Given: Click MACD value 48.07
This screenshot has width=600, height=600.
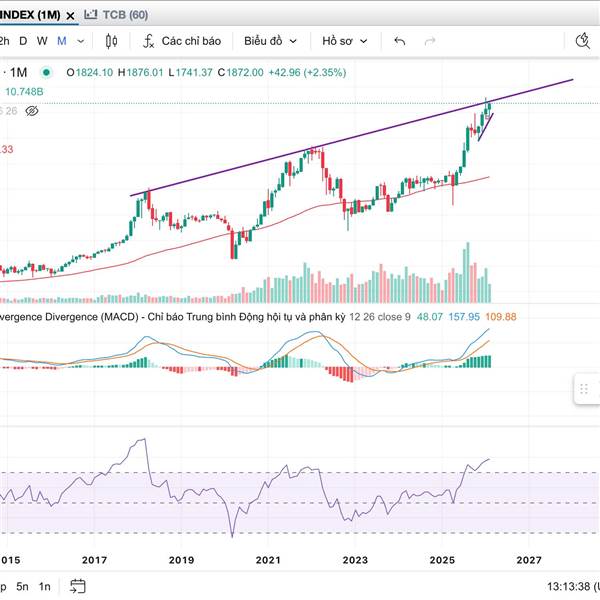Looking at the screenshot, I should click(429, 317).
